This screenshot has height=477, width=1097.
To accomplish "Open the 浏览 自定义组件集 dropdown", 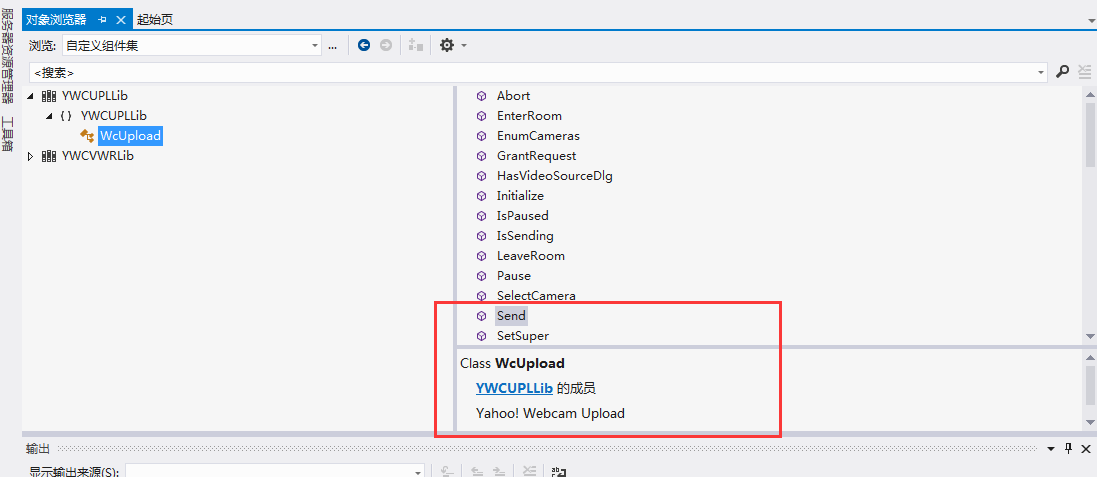I will [315, 45].
